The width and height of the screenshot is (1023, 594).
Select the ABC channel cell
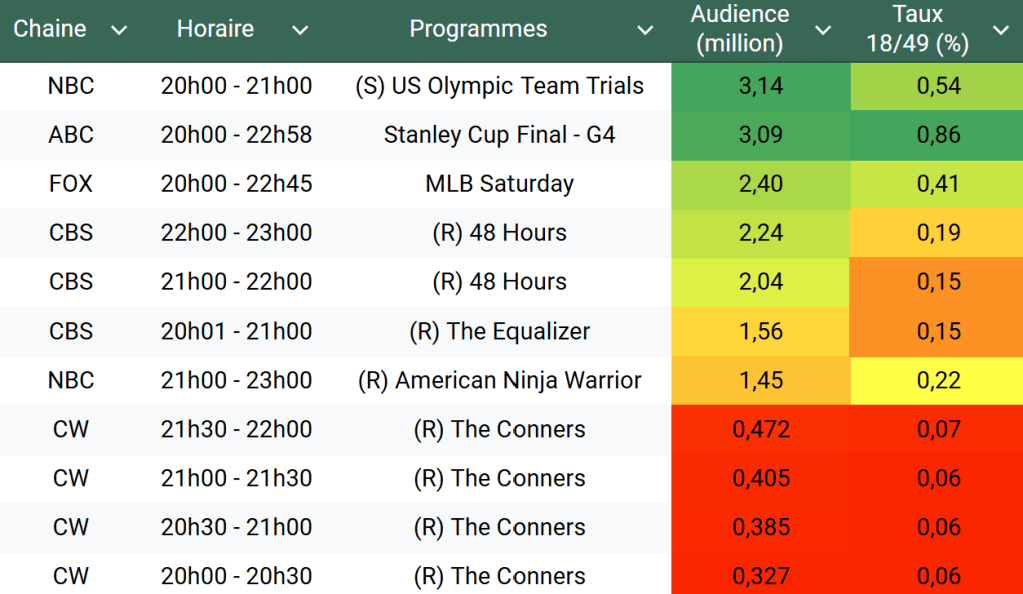pos(71,135)
